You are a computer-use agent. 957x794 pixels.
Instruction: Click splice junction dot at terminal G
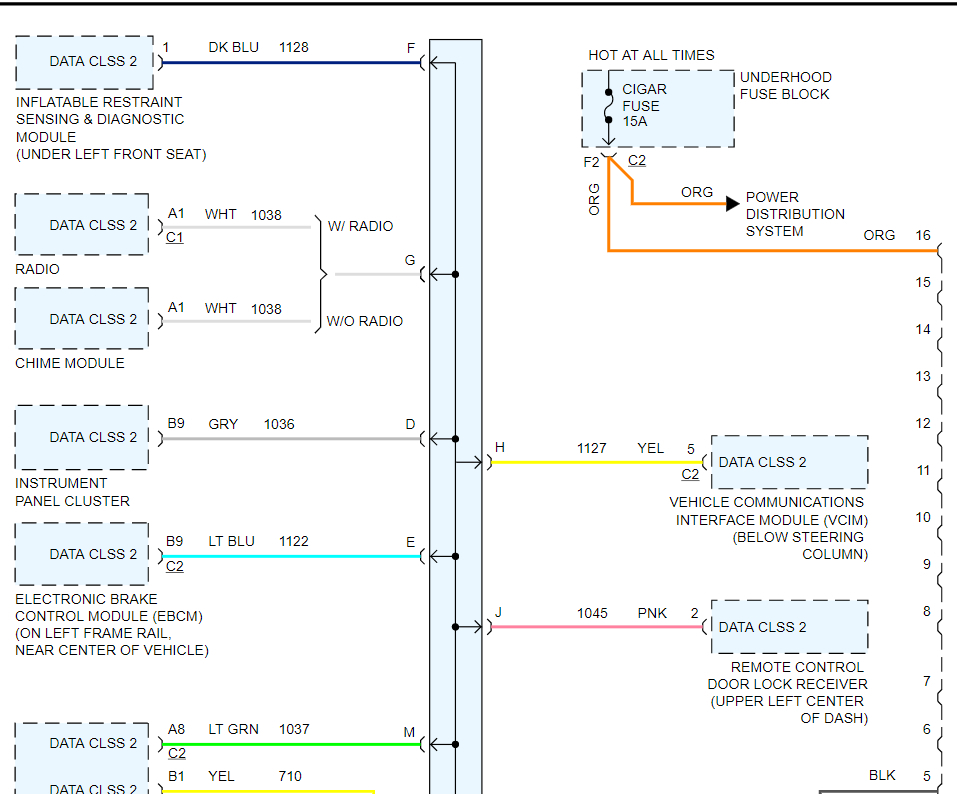pyautogui.click(x=455, y=275)
